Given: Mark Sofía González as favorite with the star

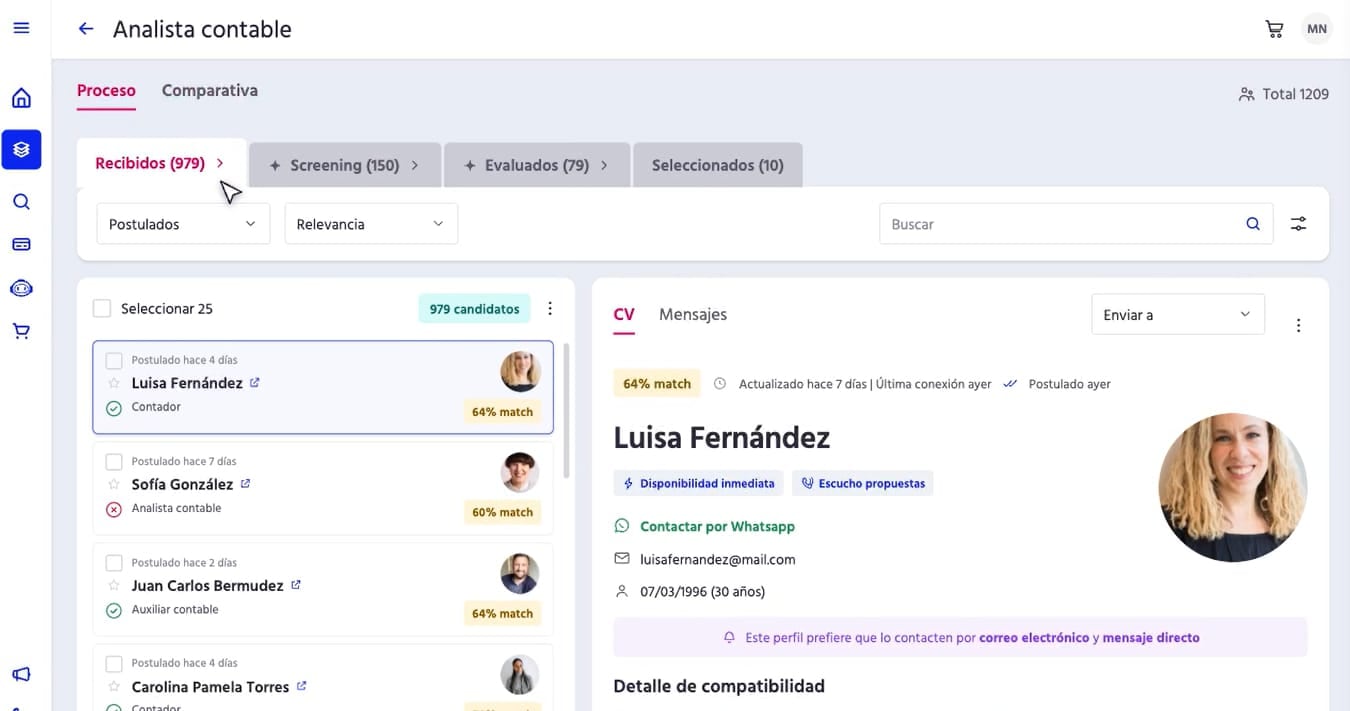Looking at the screenshot, I should (x=114, y=484).
